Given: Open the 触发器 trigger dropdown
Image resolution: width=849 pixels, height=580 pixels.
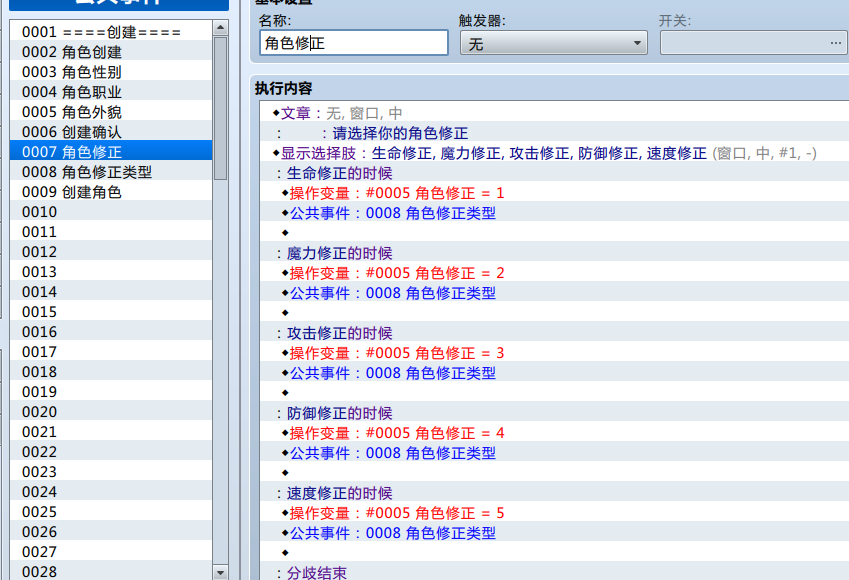Looking at the screenshot, I should click(x=553, y=43).
